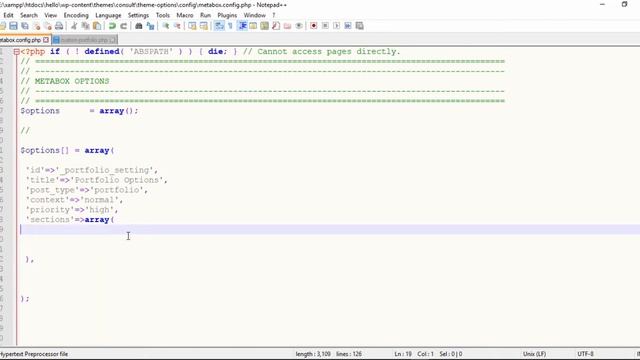Open the Search menu
640x360 pixels.
(x=29, y=15)
